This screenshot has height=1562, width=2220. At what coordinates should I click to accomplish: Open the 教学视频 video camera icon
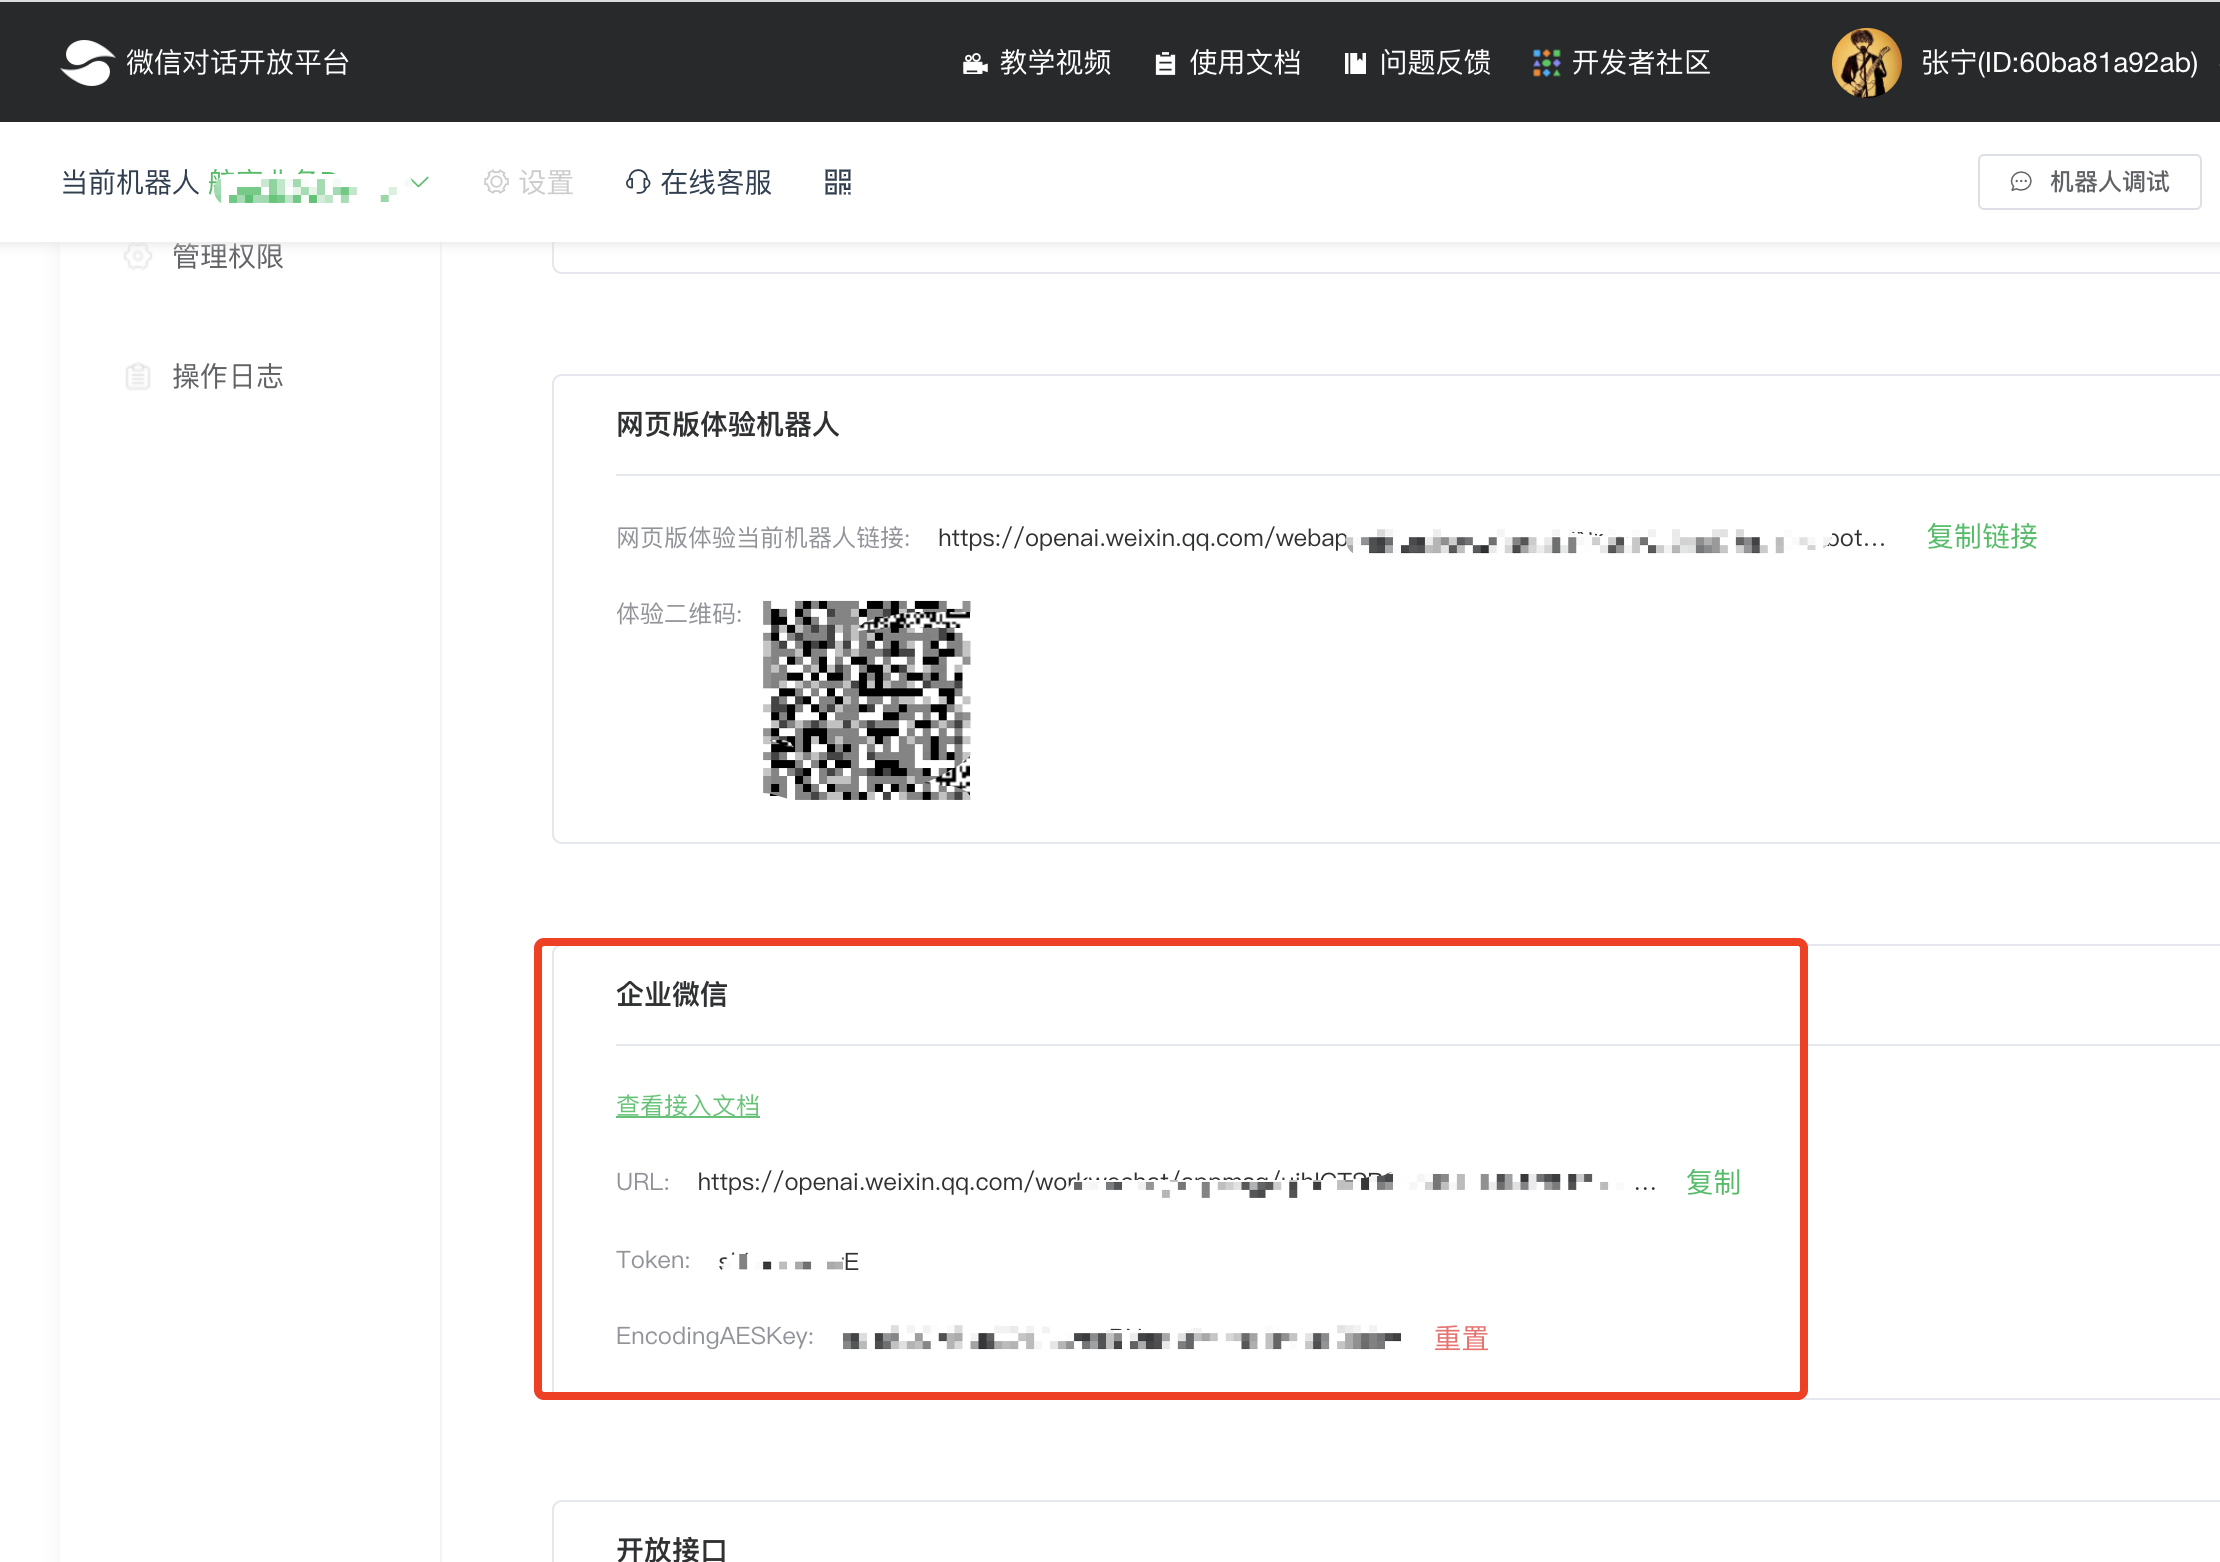pos(974,64)
